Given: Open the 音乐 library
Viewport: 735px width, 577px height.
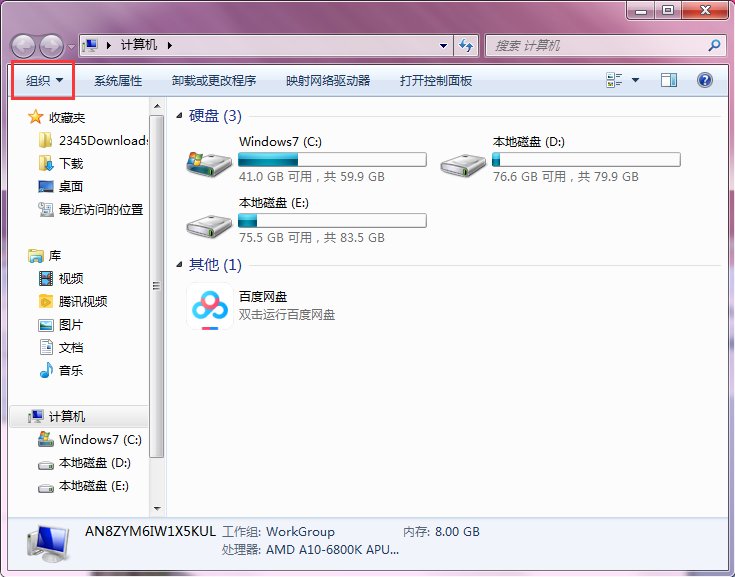Looking at the screenshot, I should [x=61, y=370].
